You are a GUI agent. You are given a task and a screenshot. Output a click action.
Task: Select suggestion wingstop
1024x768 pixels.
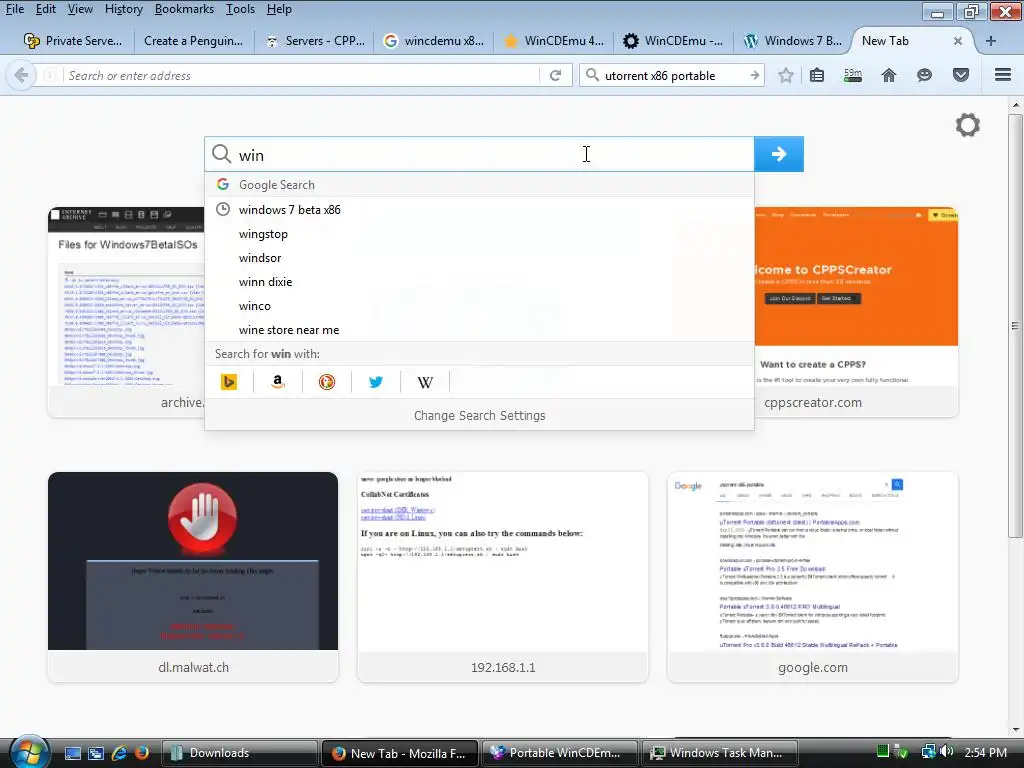point(479,233)
